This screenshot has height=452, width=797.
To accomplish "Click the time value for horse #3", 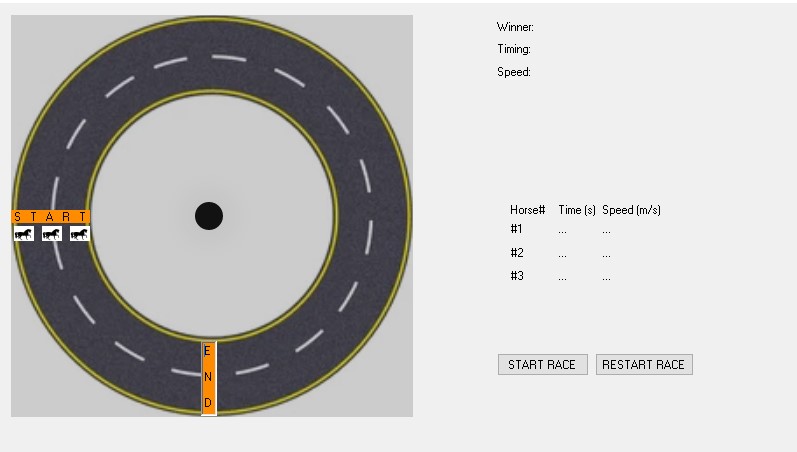I will [562, 277].
